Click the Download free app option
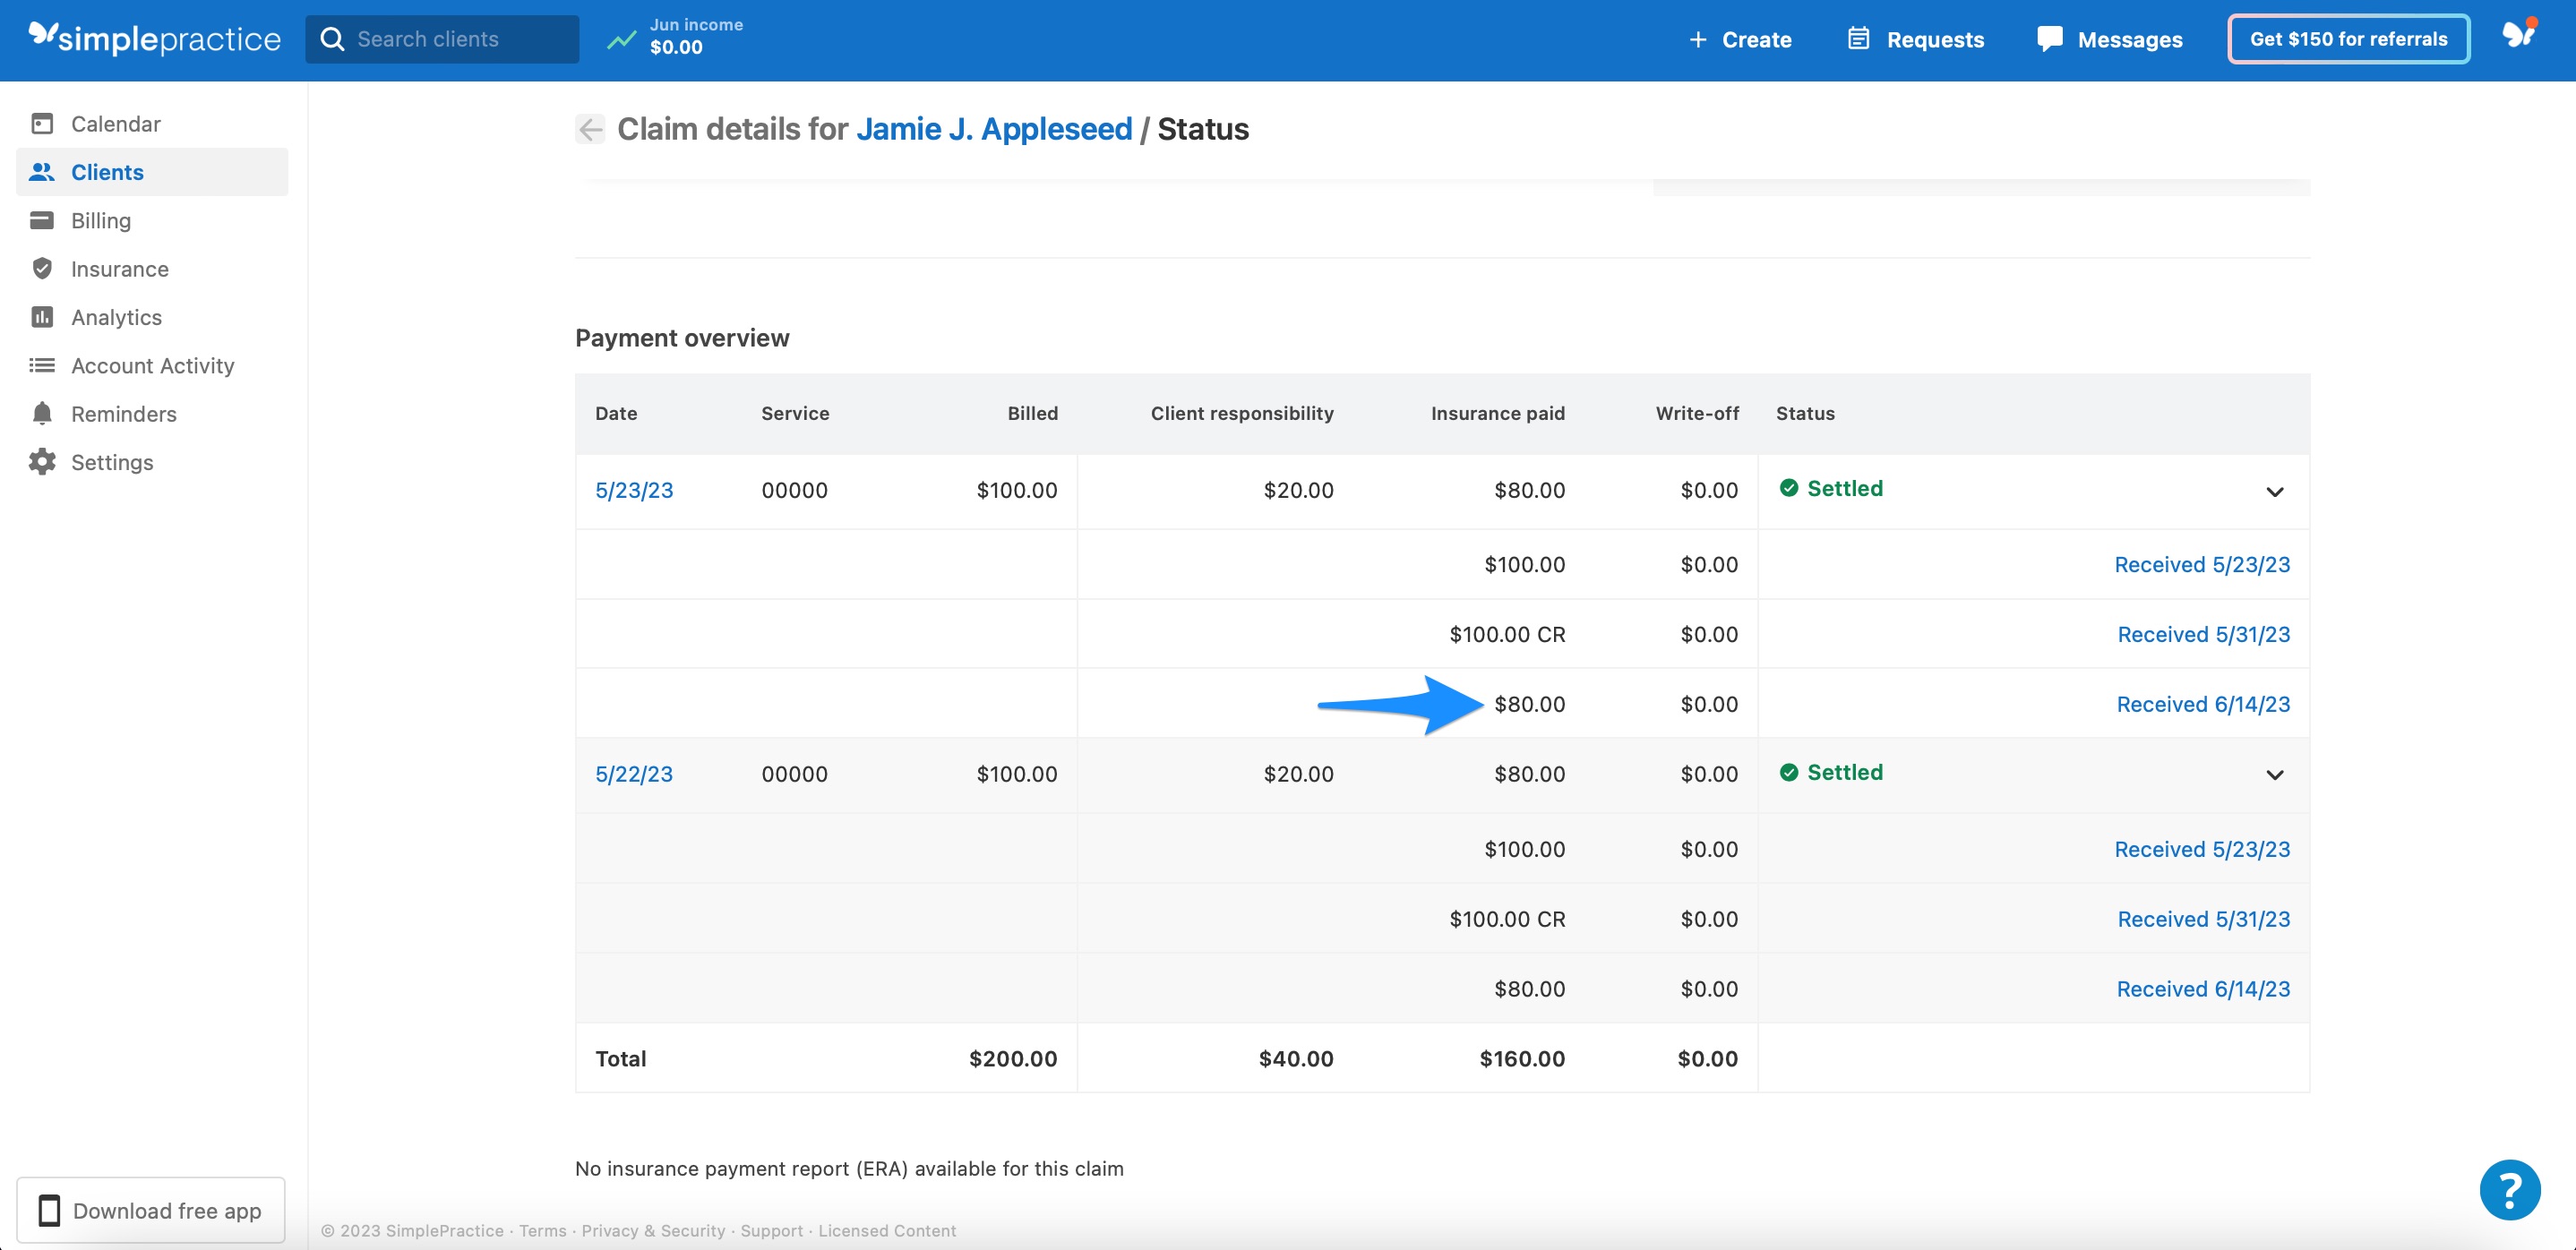The image size is (2576, 1250). tap(151, 1210)
